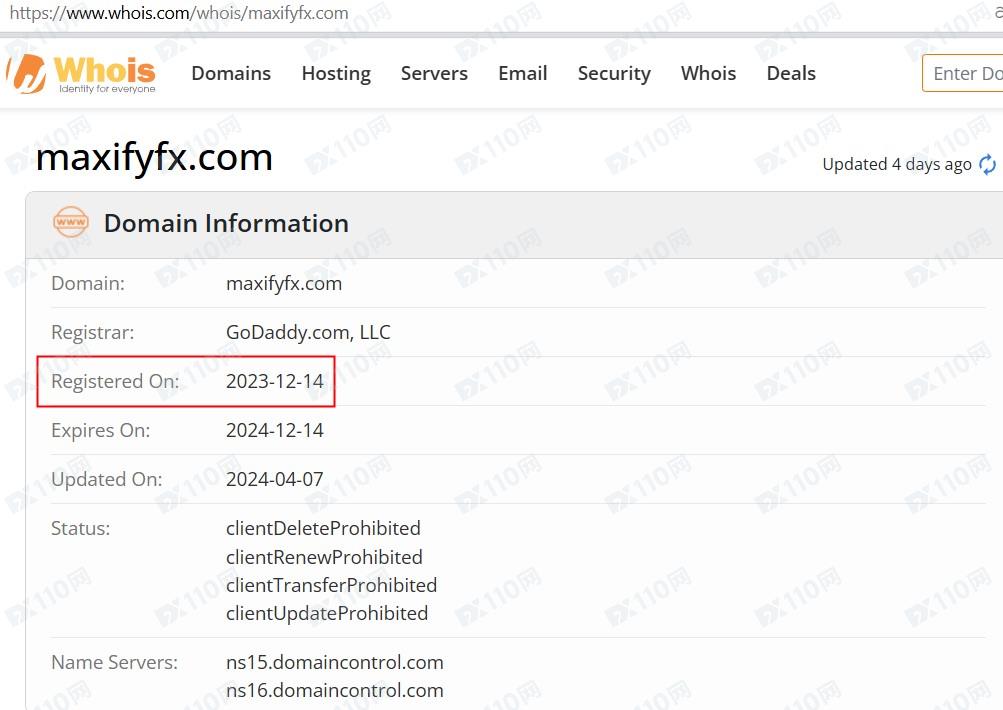1003x710 pixels.
Task: Open the Email menu
Action: (x=523, y=74)
